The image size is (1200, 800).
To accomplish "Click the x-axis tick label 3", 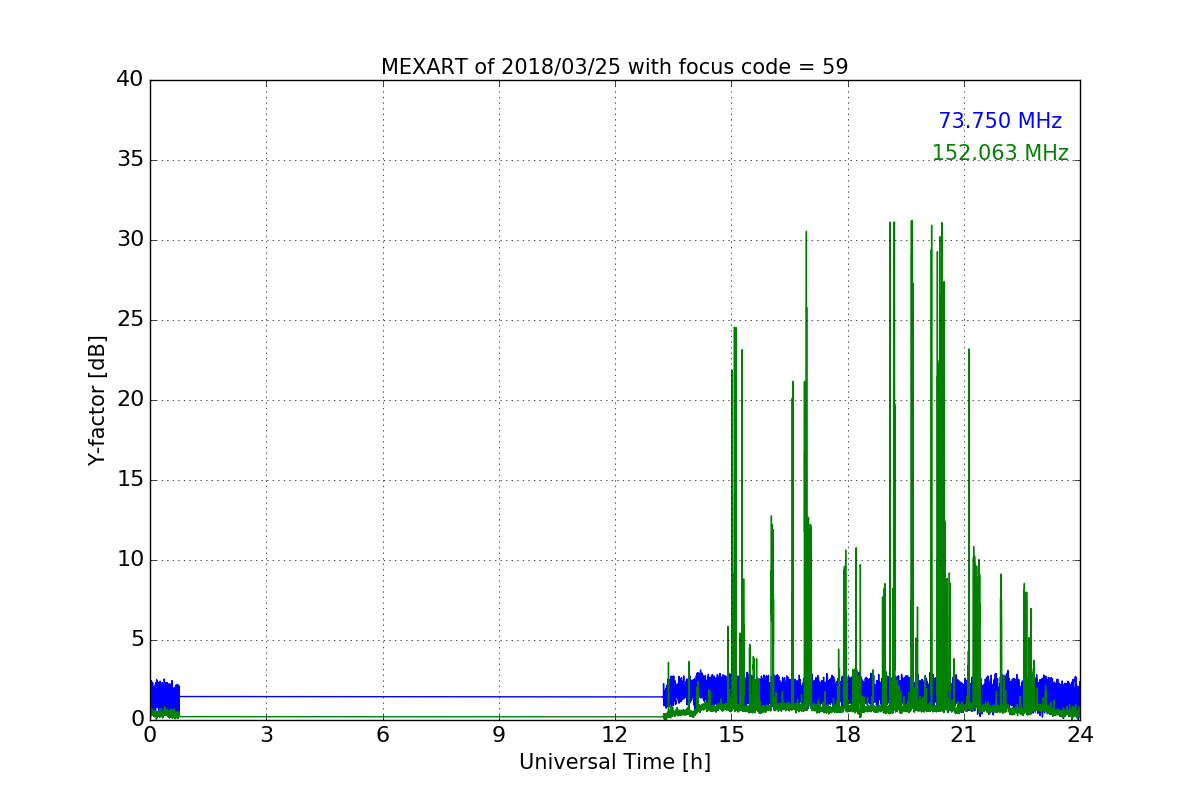I will [x=266, y=735].
